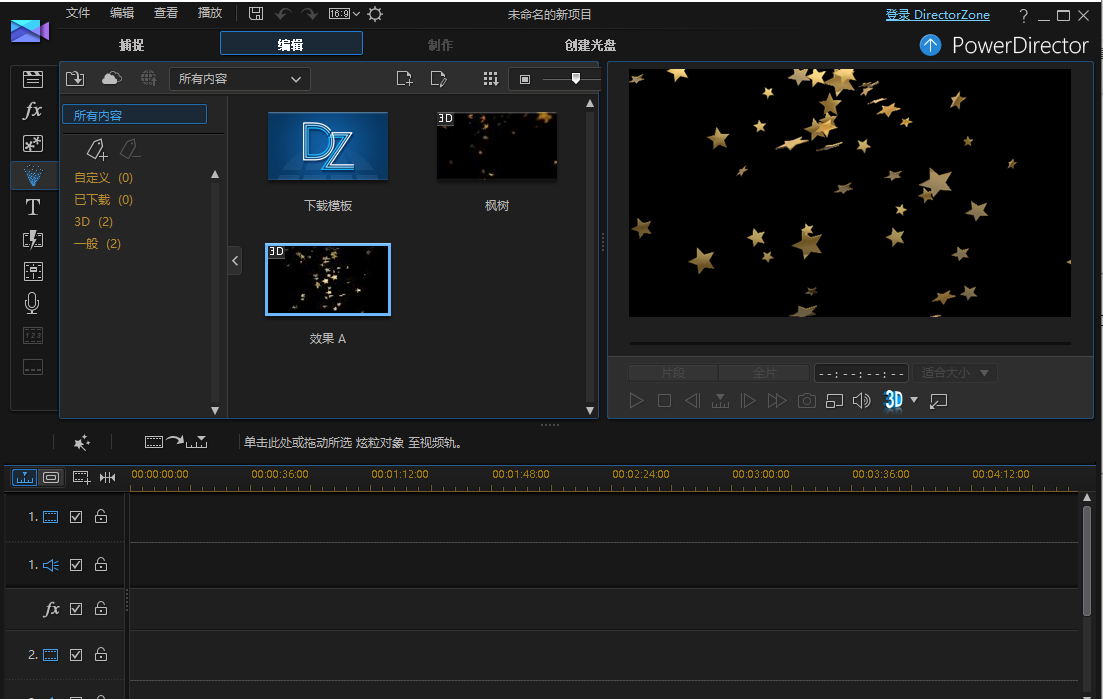Click the modify particle object icon
This screenshot has width=1103, height=699.
438,78
